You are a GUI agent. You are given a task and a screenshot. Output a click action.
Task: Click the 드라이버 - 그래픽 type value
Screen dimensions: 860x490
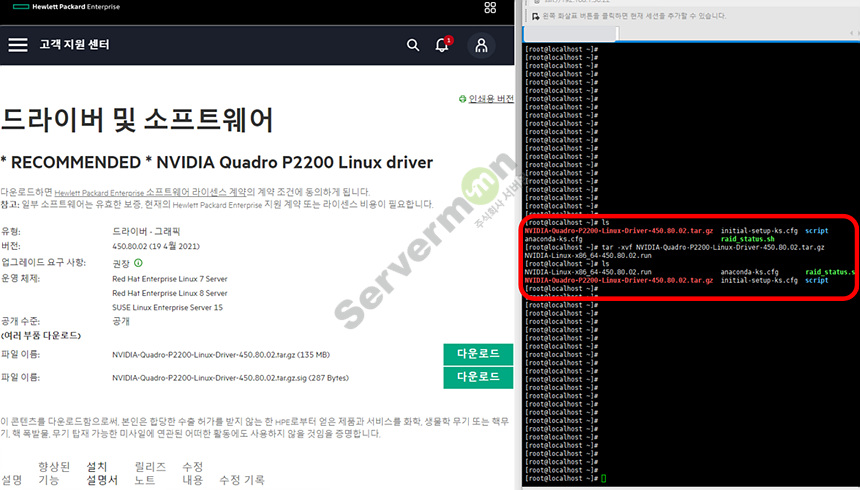pyautogui.click(x=146, y=232)
